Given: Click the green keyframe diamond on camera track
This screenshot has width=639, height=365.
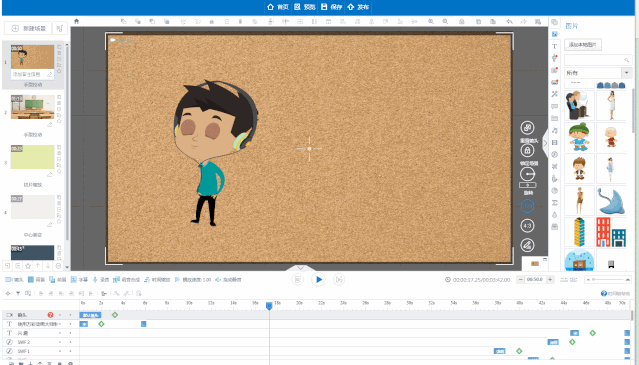Looking at the screenshot, I should tap(115, 315).
